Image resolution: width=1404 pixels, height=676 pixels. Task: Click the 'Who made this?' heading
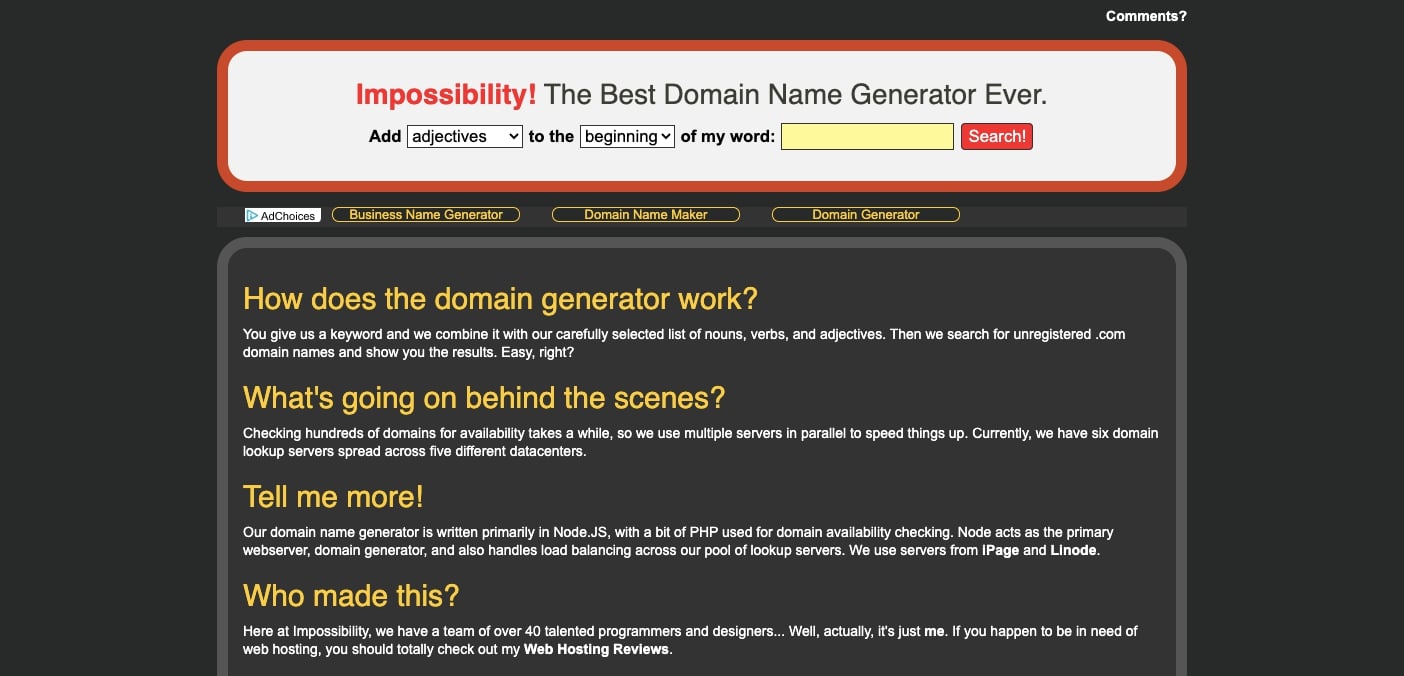[351, 596]
